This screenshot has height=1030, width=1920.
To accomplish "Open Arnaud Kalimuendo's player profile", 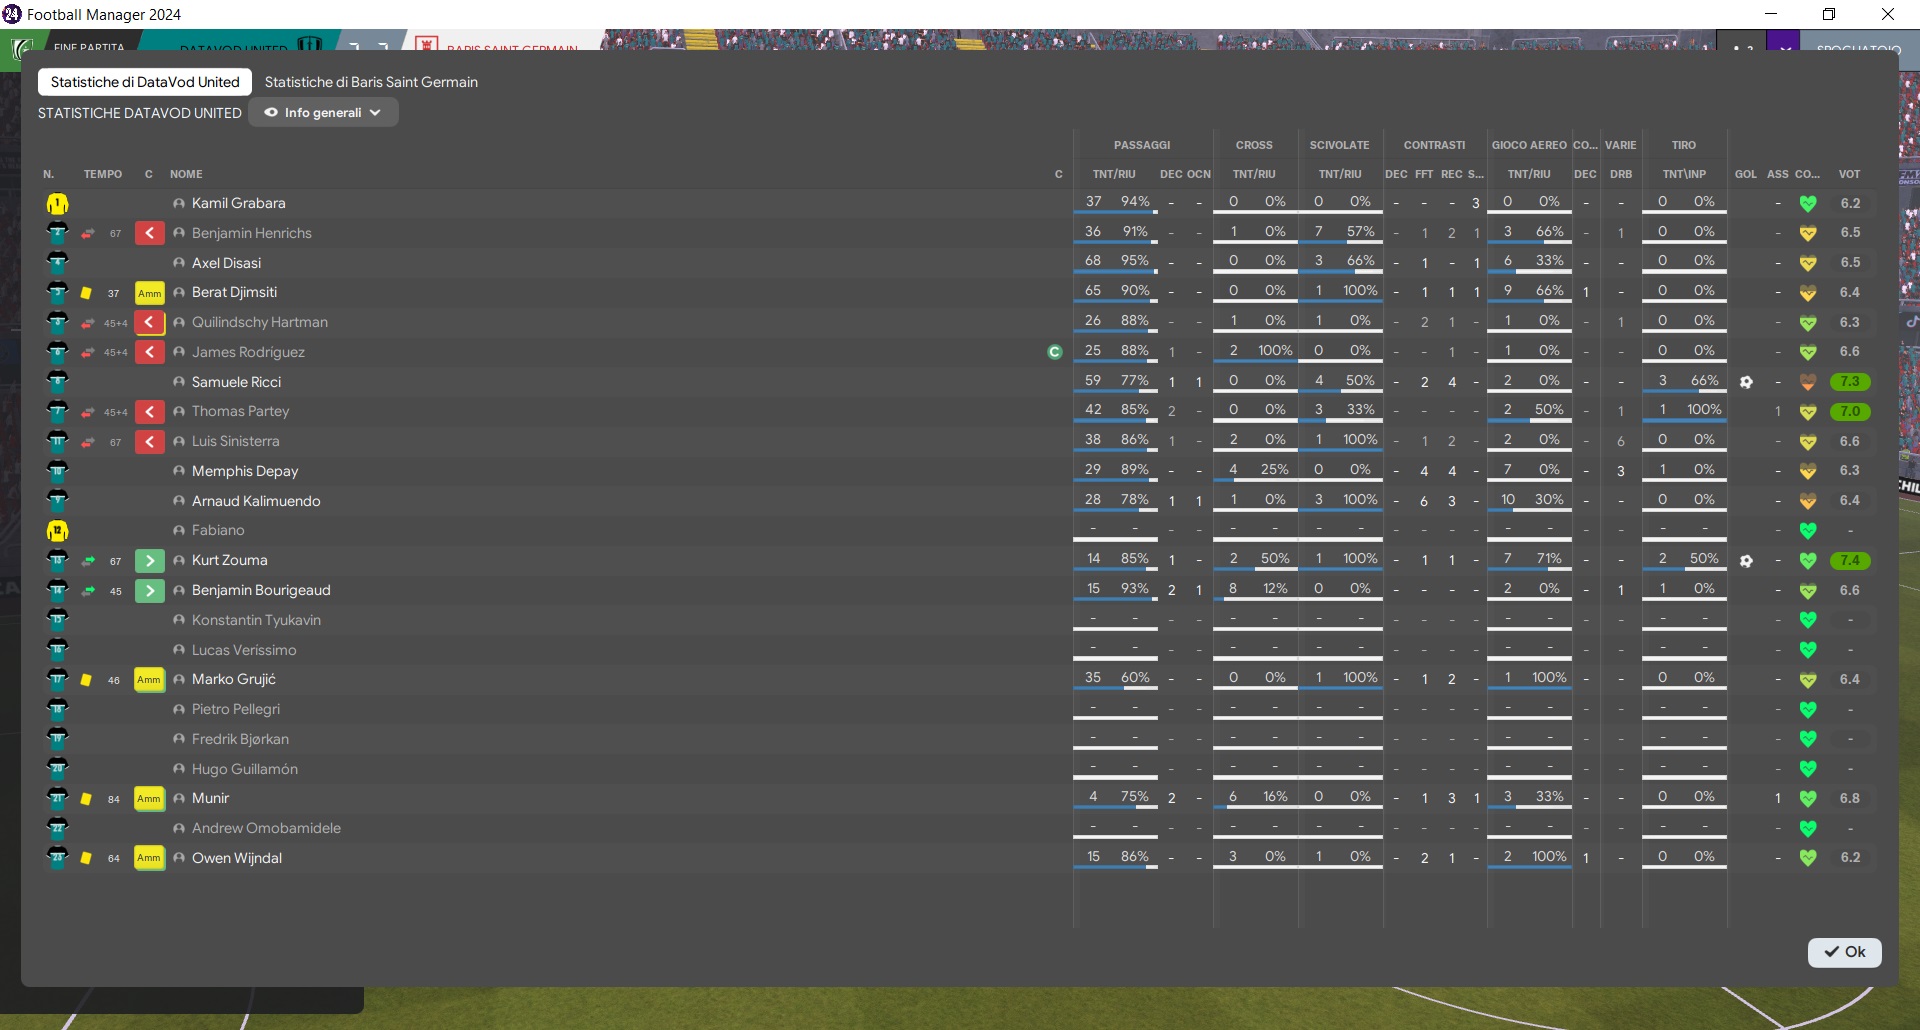I will [256, 501].
